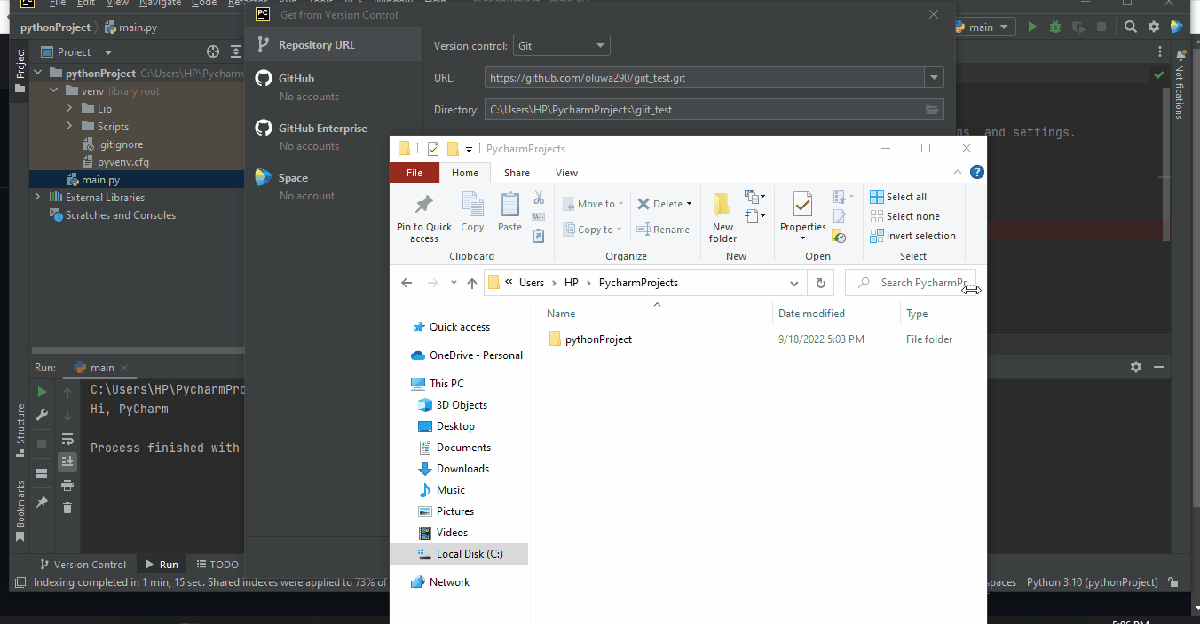Switch to the TODO tool window tab
This screenshot has height=624, width=1200.
point(217,564)
